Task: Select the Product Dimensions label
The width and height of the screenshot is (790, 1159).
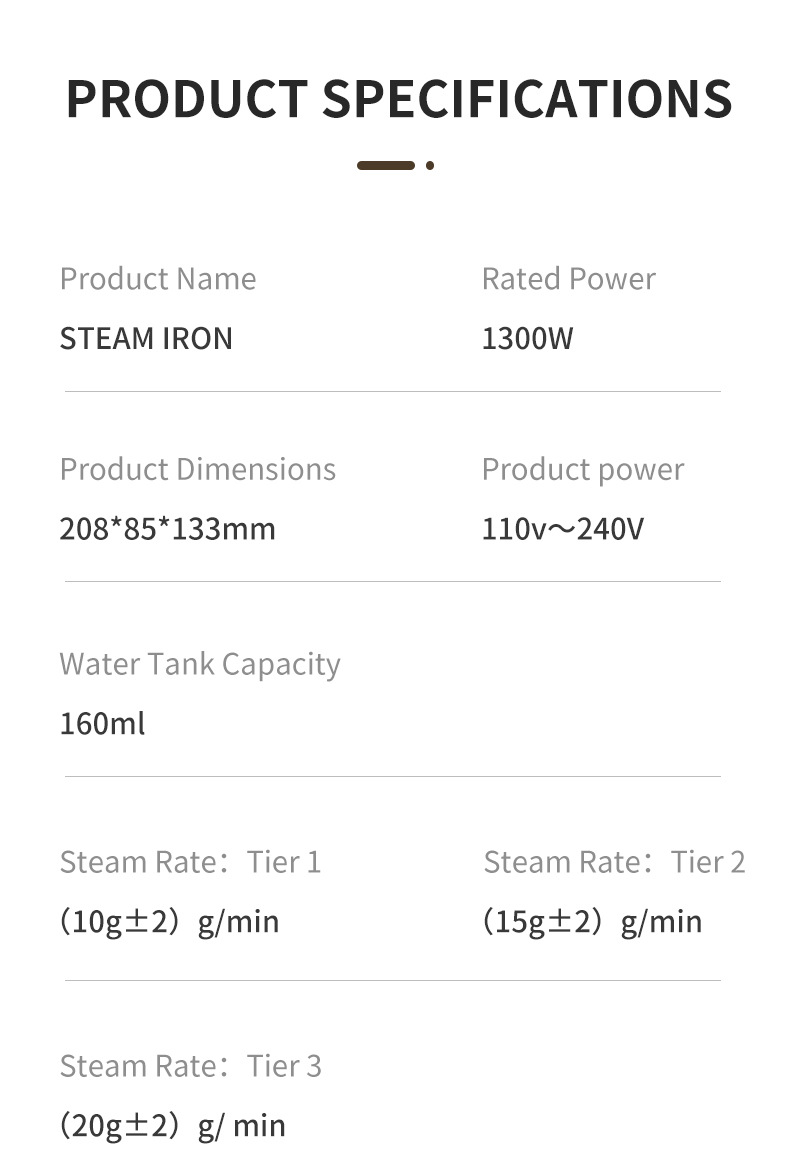Action: tap(198, 469)
